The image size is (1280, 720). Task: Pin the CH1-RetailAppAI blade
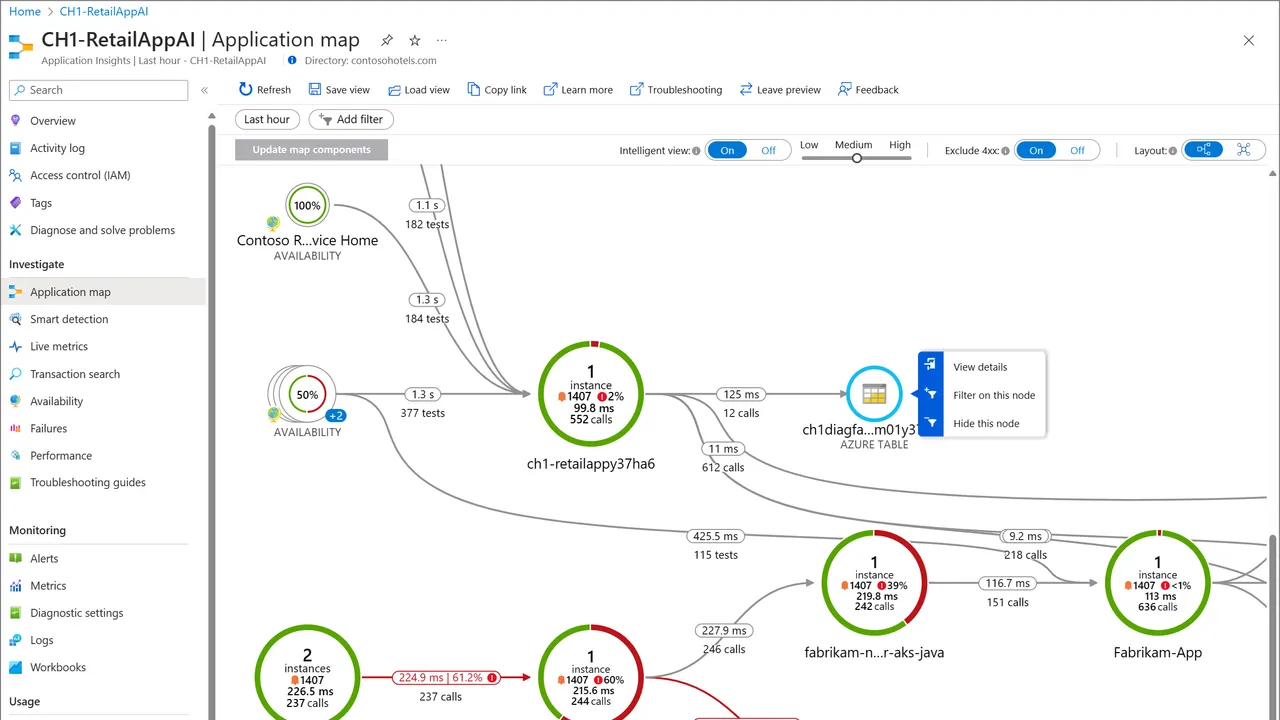[x=387, y=40]
